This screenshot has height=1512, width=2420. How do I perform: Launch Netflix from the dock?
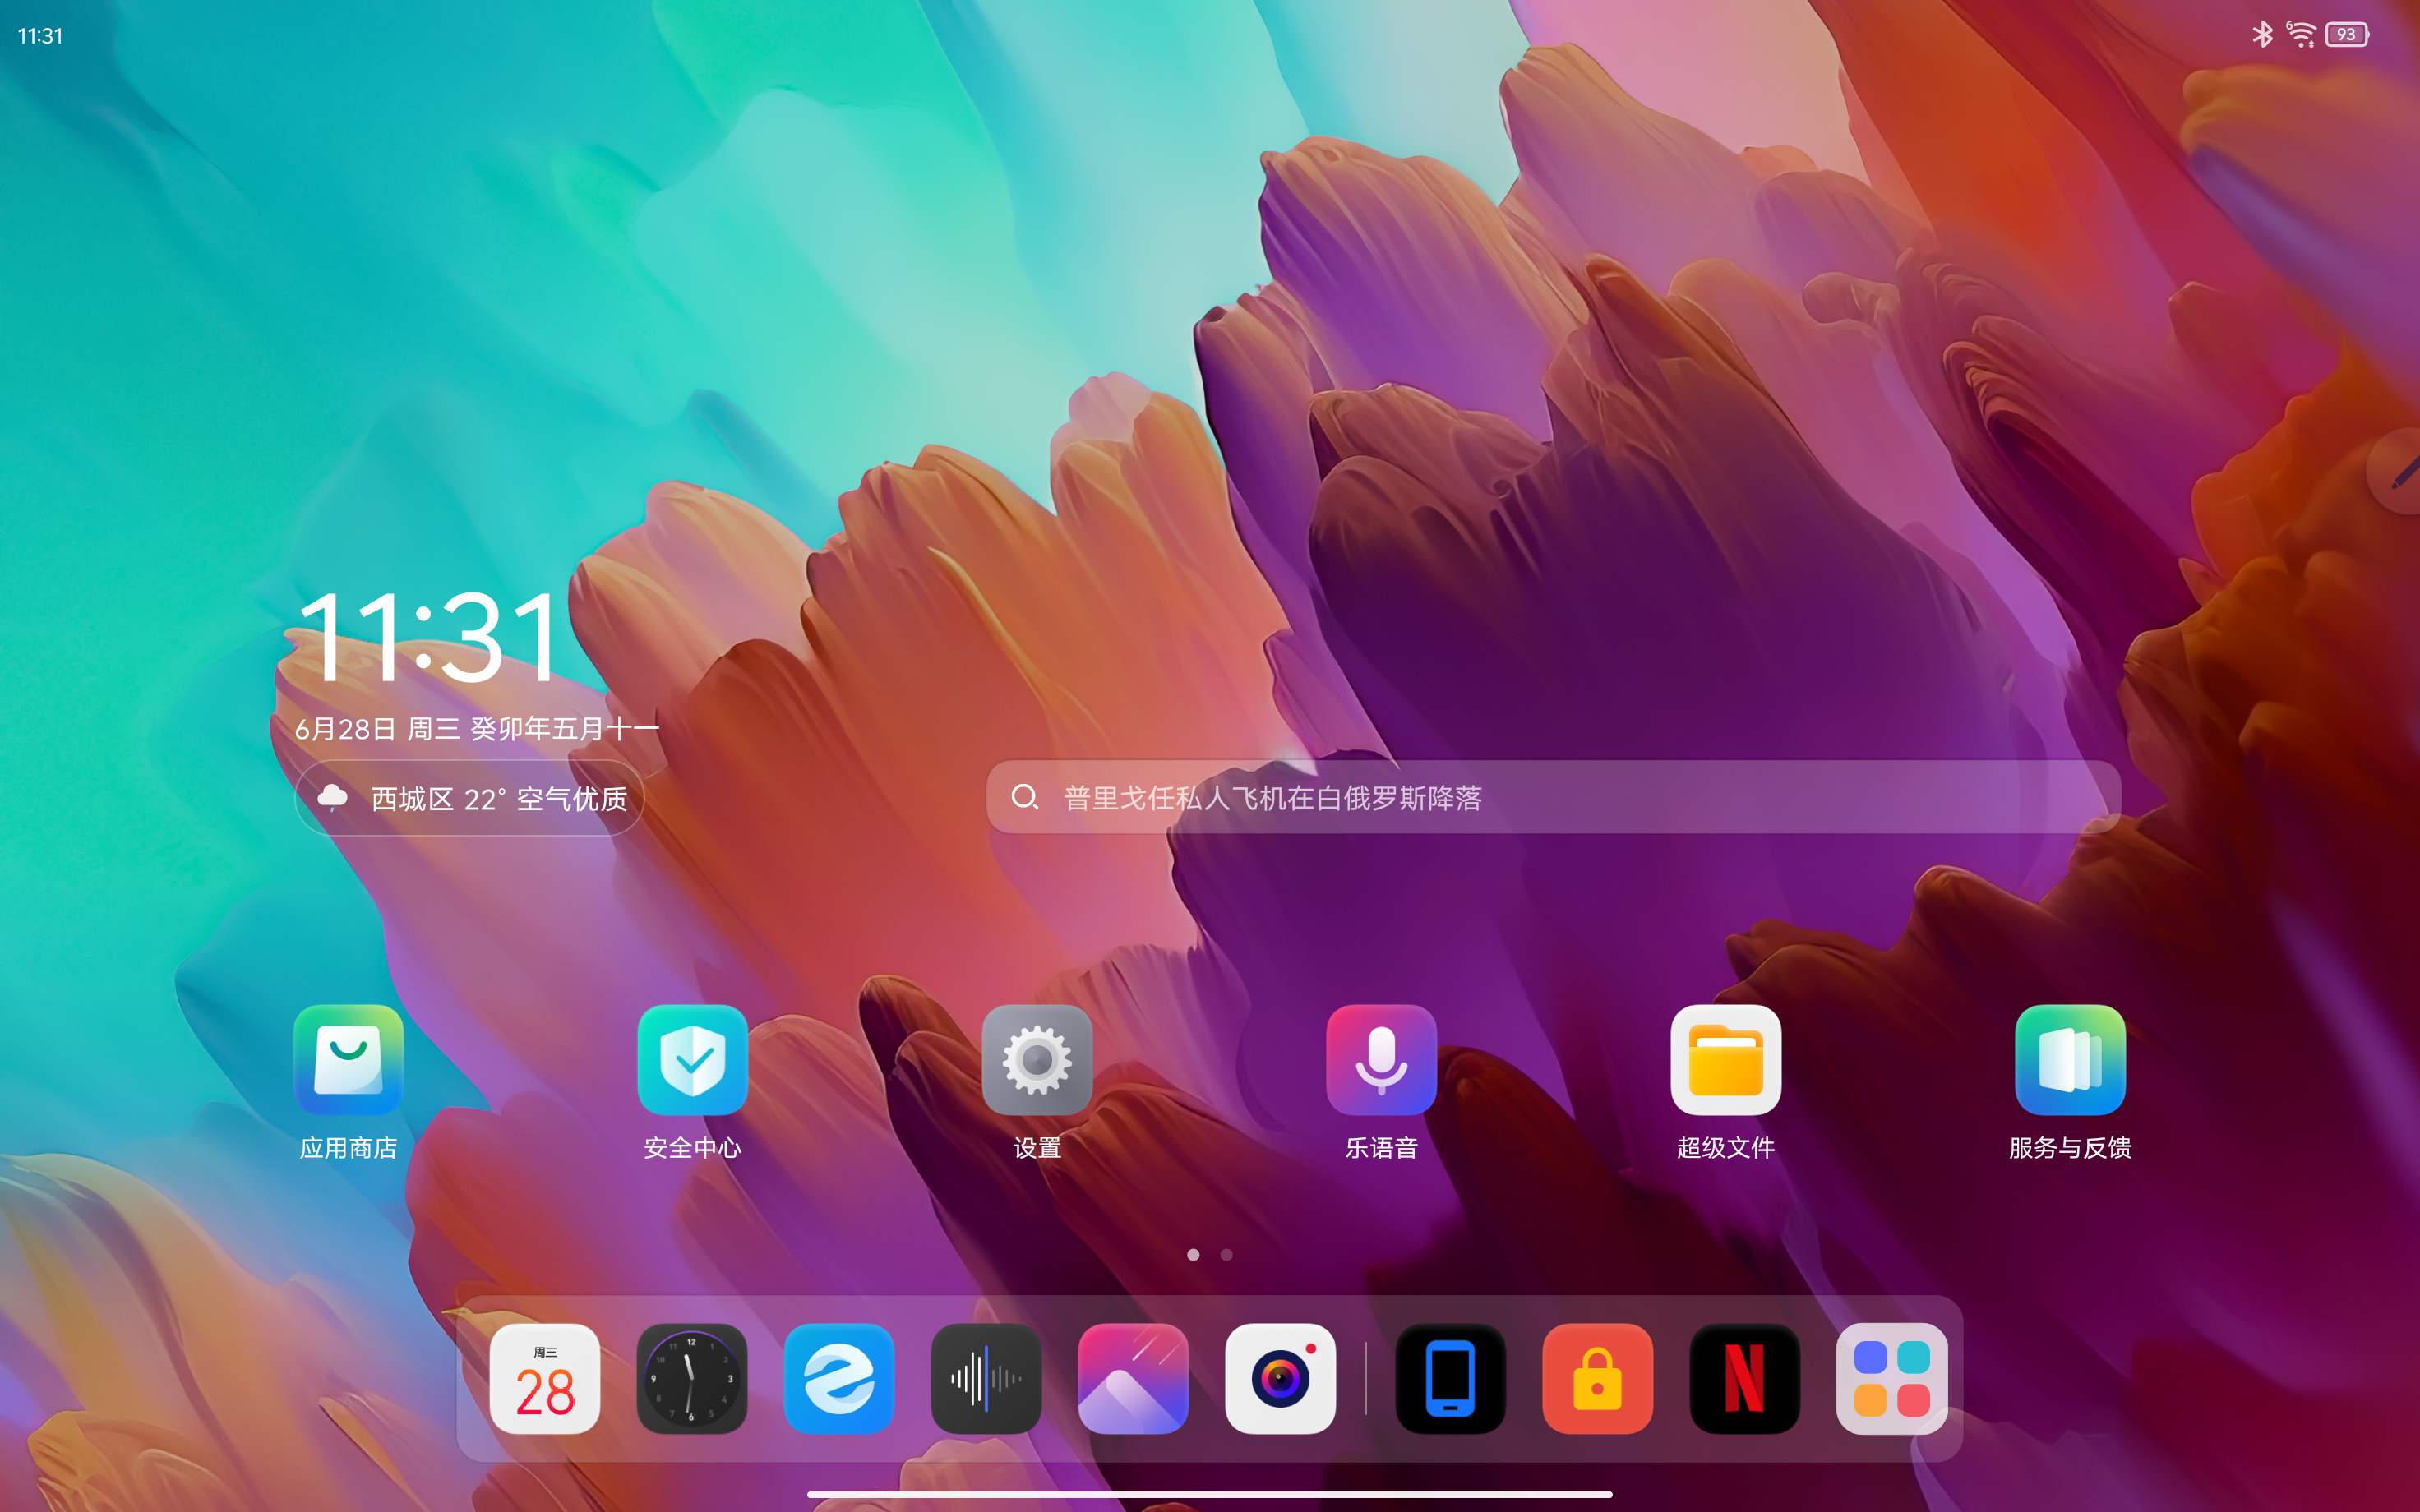1745,1379
